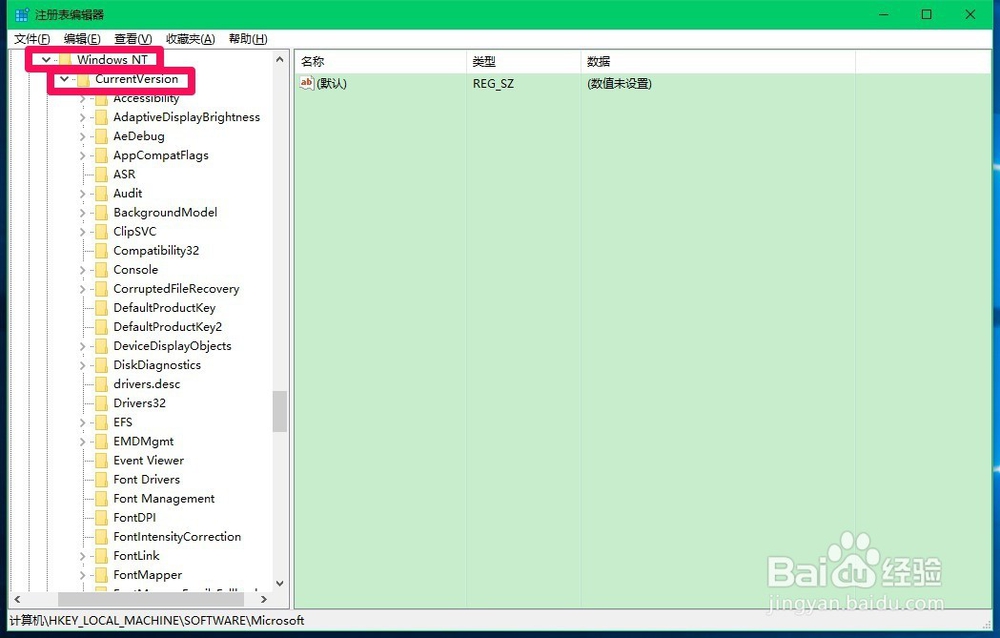Viewport: 1000px width, 638px height.
Task: Click the (默认) string value icon
Action: pyautogui.click(x=307, y=83)
